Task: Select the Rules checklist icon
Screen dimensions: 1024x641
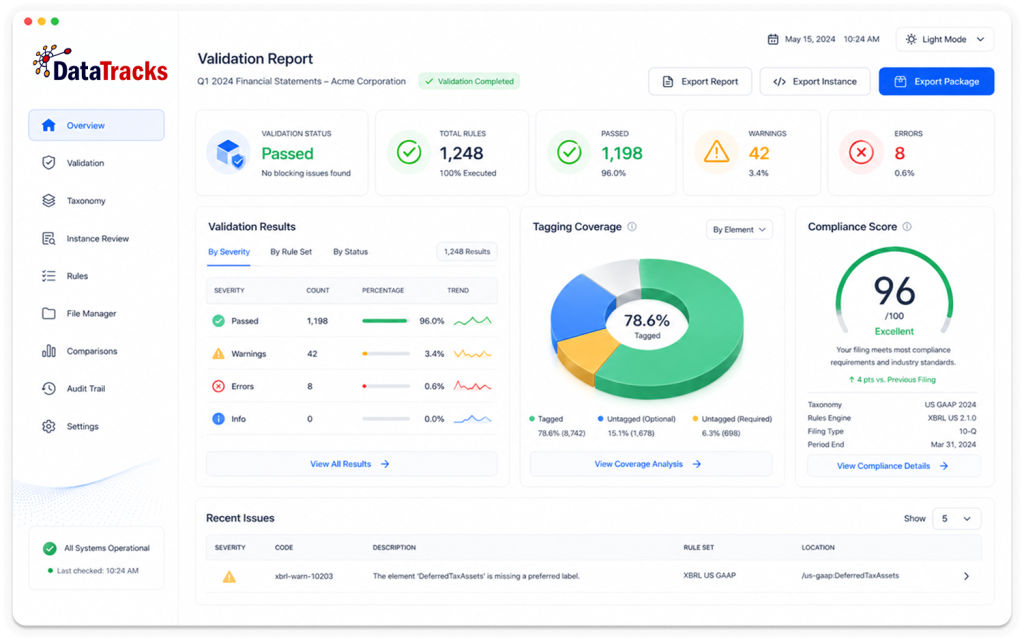Action: point(48,275)
